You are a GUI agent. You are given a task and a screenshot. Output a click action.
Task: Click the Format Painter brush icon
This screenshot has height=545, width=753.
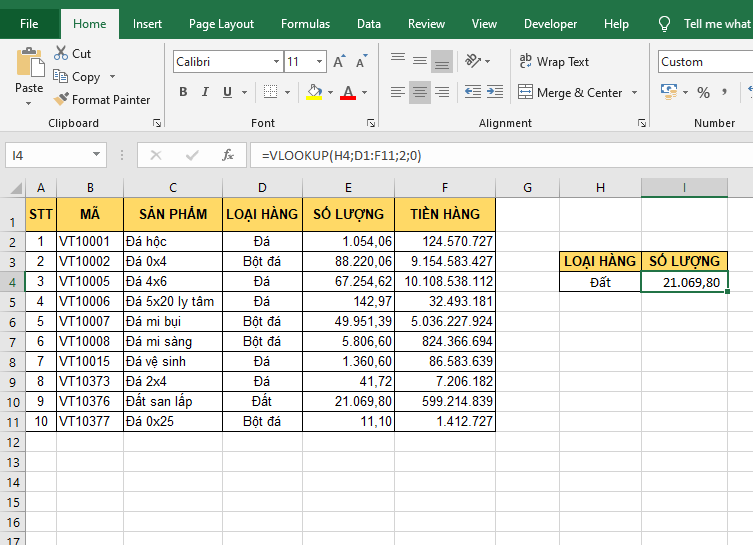click(x=61, y=99)
